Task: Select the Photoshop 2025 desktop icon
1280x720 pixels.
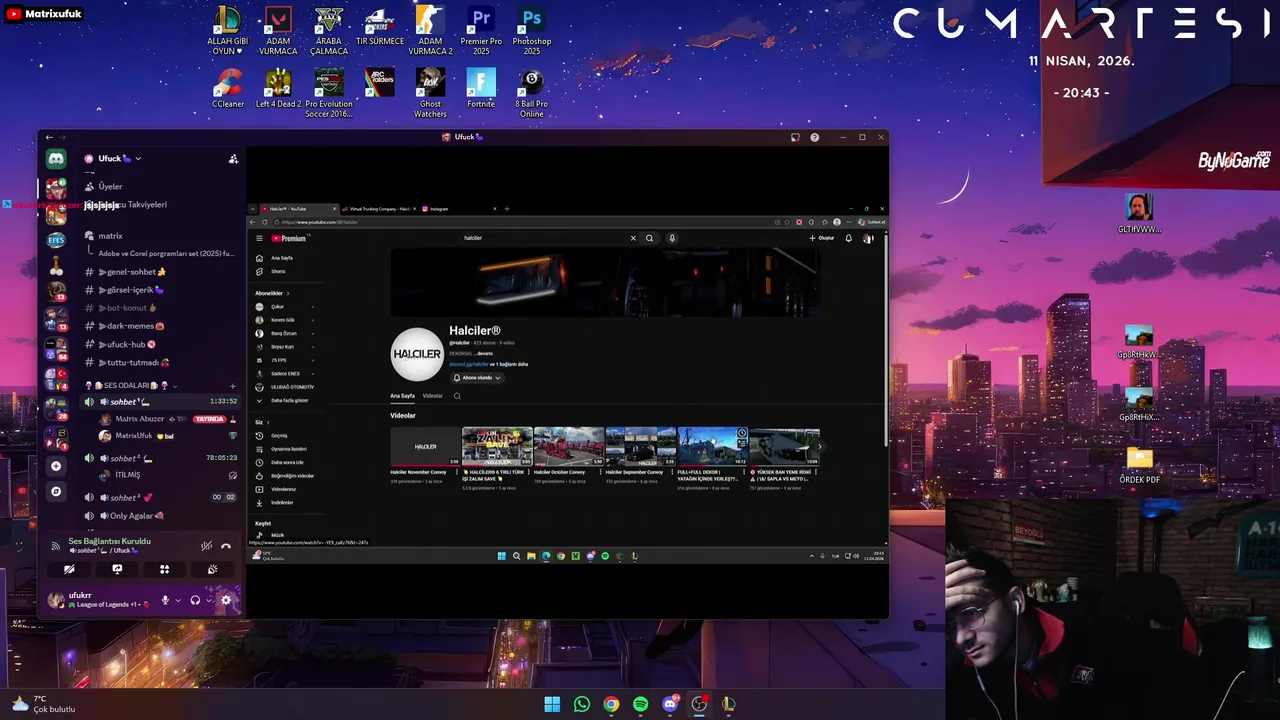Action: [x=532, y=31]
